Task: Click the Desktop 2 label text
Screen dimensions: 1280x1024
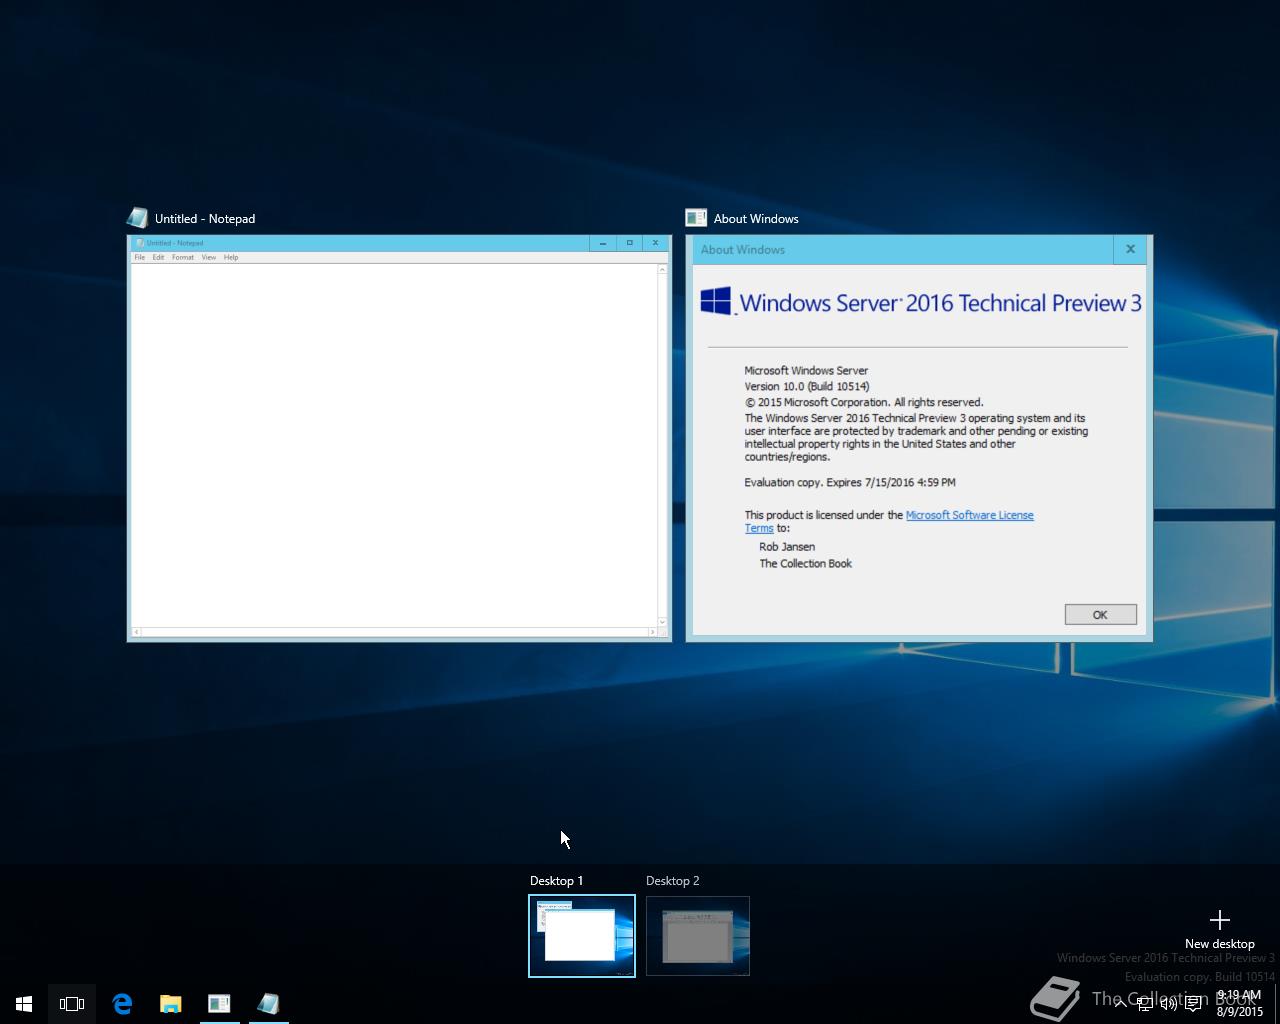Action: point(672,881)
